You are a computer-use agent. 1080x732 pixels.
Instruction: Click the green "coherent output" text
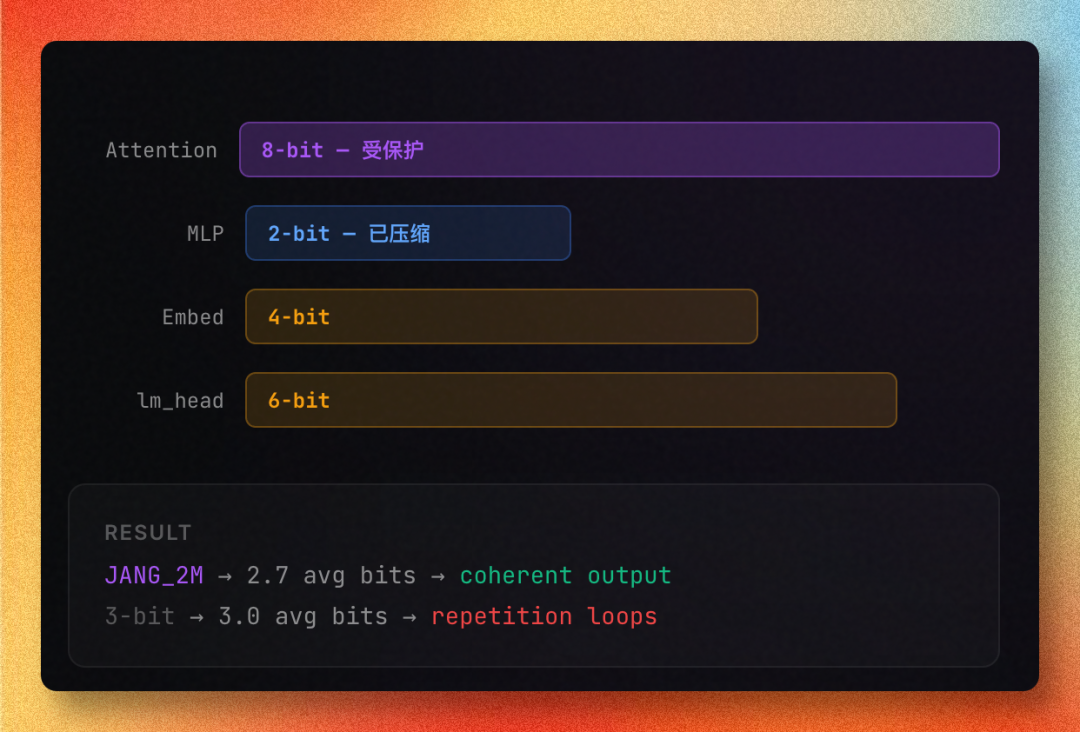pyautogui.click(x=565, y=576)
